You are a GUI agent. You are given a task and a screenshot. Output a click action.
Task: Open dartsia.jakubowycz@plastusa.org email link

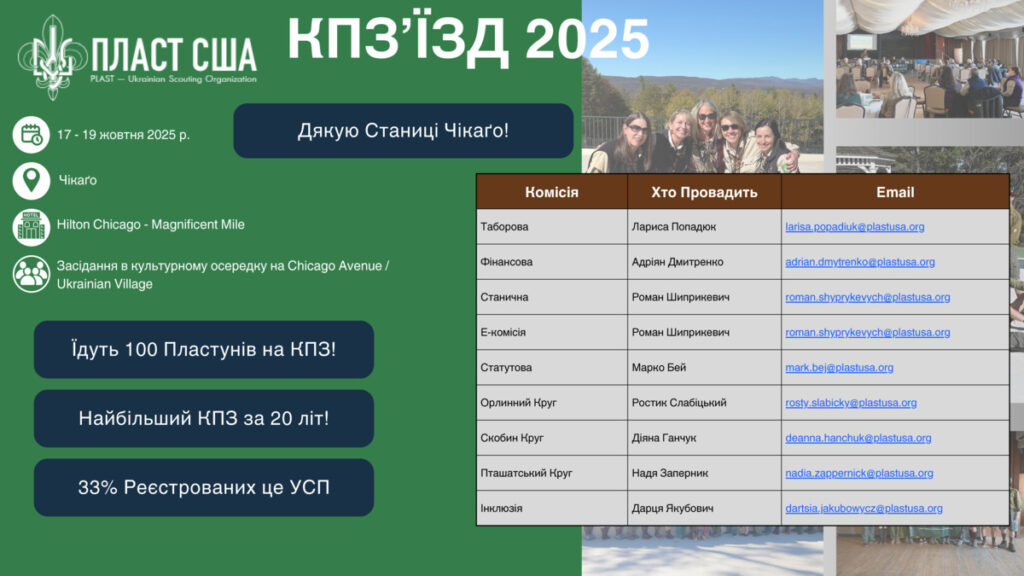pos(863,508)
